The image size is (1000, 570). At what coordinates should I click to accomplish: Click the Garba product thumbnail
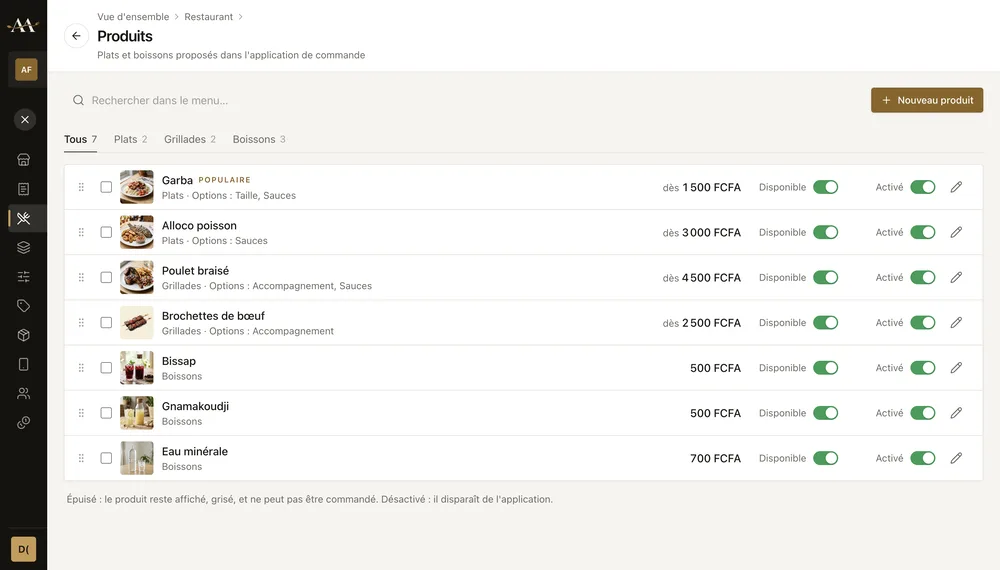136,187
